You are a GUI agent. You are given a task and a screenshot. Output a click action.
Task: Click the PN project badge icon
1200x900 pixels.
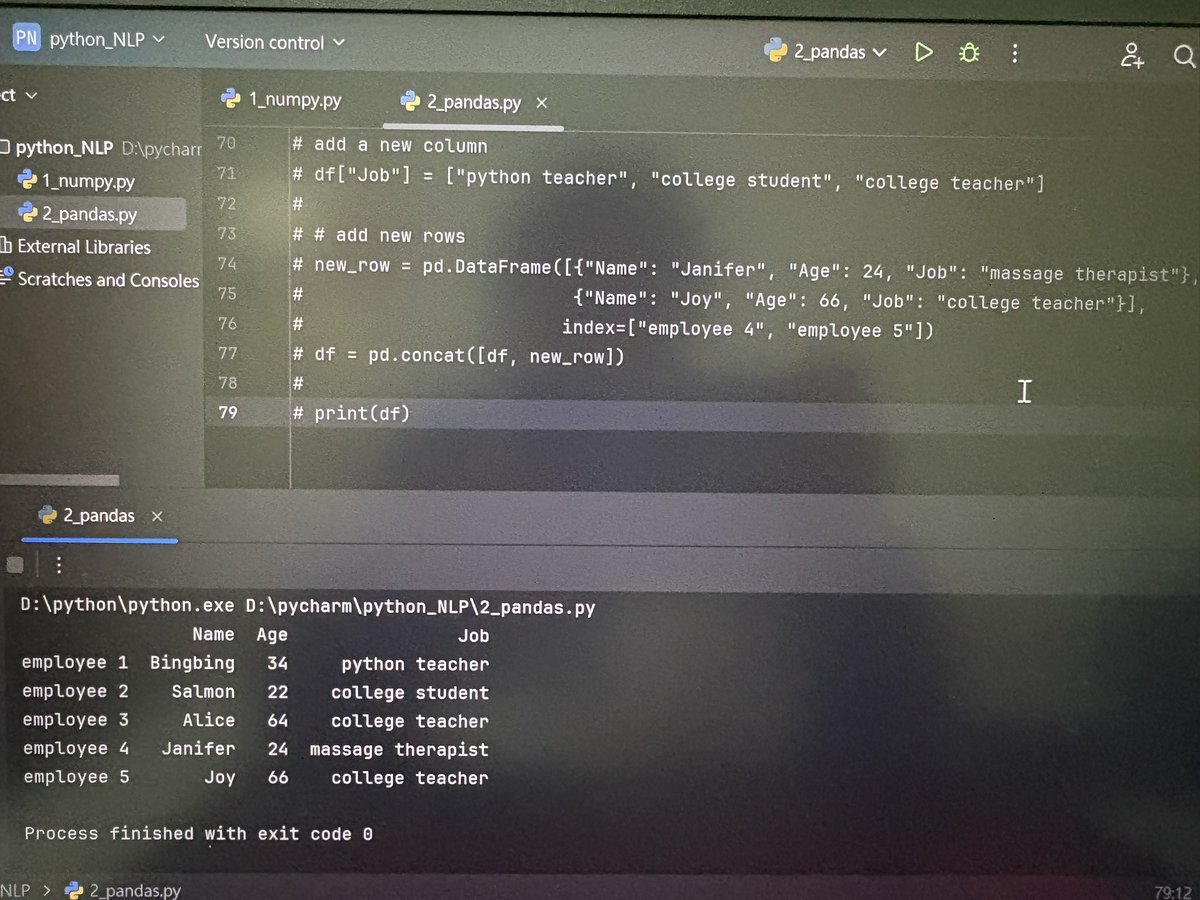[25, 40]
